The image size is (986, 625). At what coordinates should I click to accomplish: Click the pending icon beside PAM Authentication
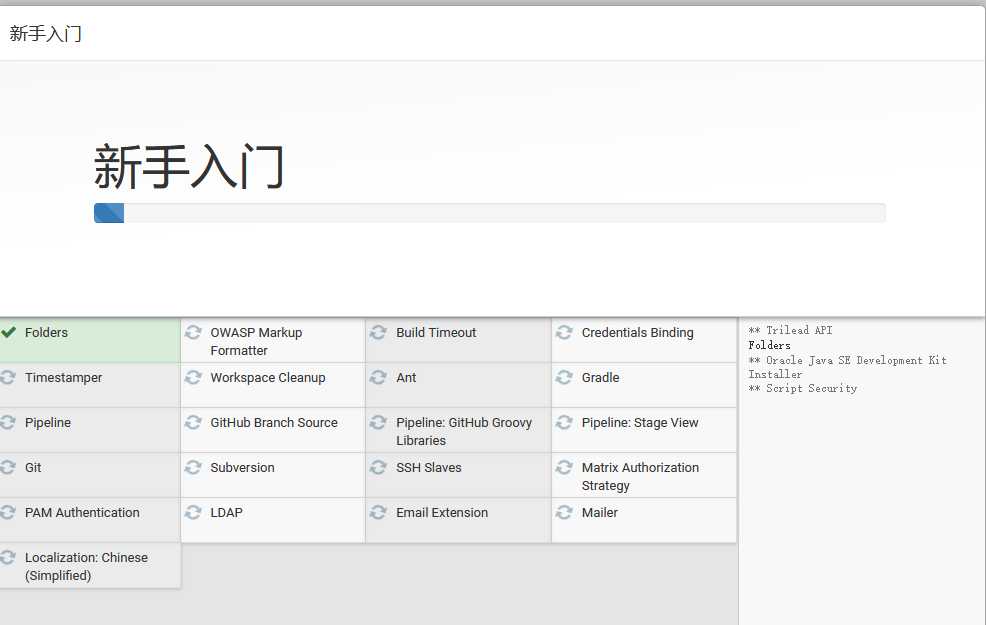coord(8,512)
